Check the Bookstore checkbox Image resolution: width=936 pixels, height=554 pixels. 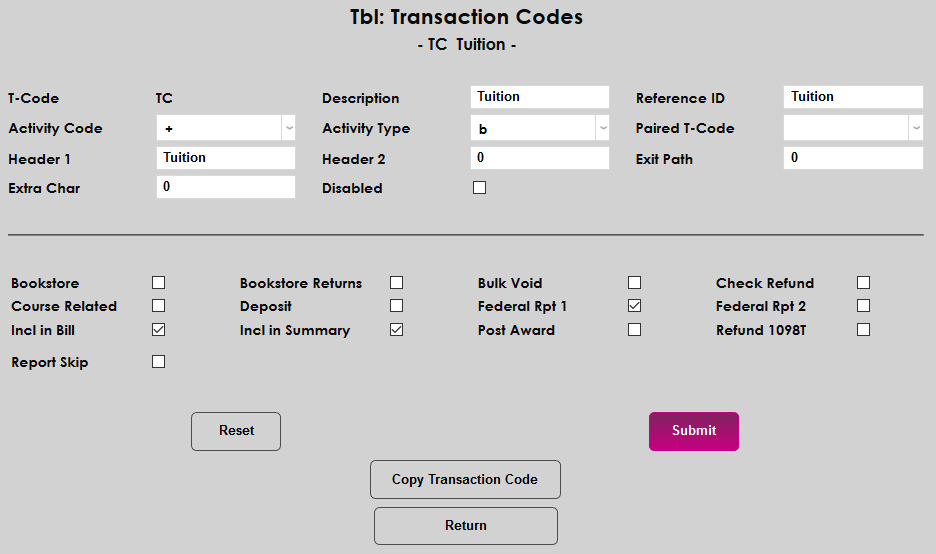tap(158, 283)
